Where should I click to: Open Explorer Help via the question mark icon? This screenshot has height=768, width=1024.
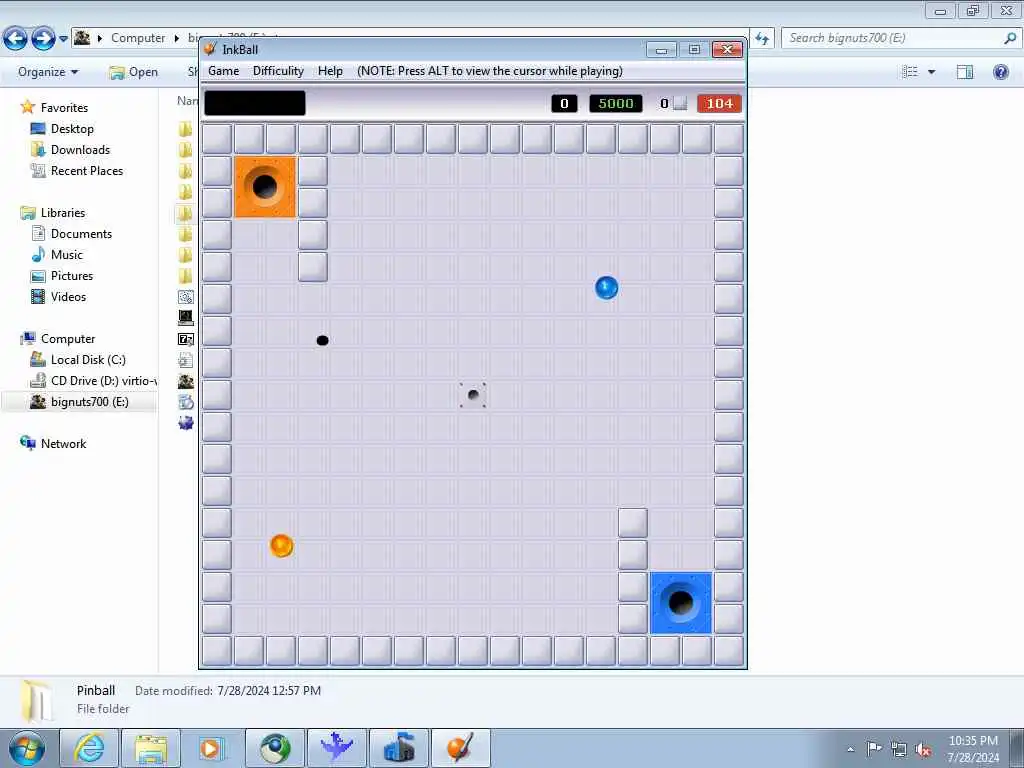pos(1000,71)
